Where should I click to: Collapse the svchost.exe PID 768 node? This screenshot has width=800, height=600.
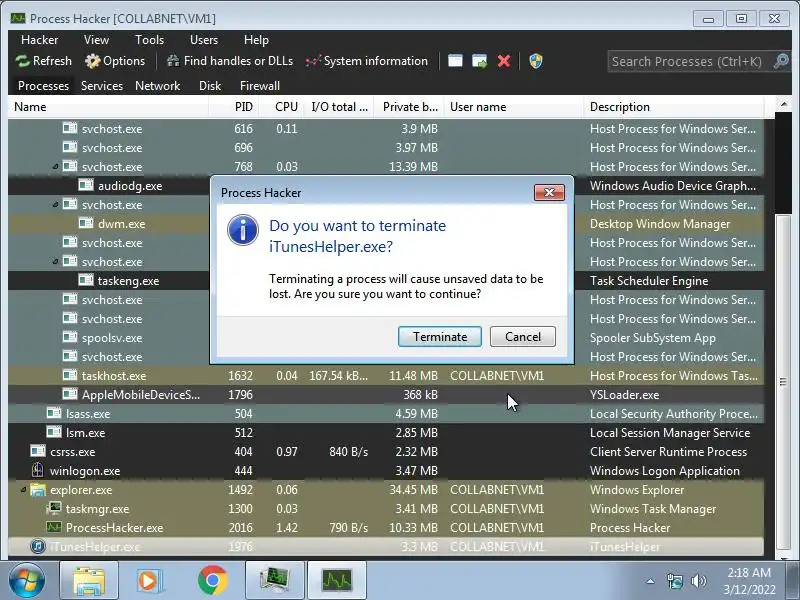tap(55, 166)
